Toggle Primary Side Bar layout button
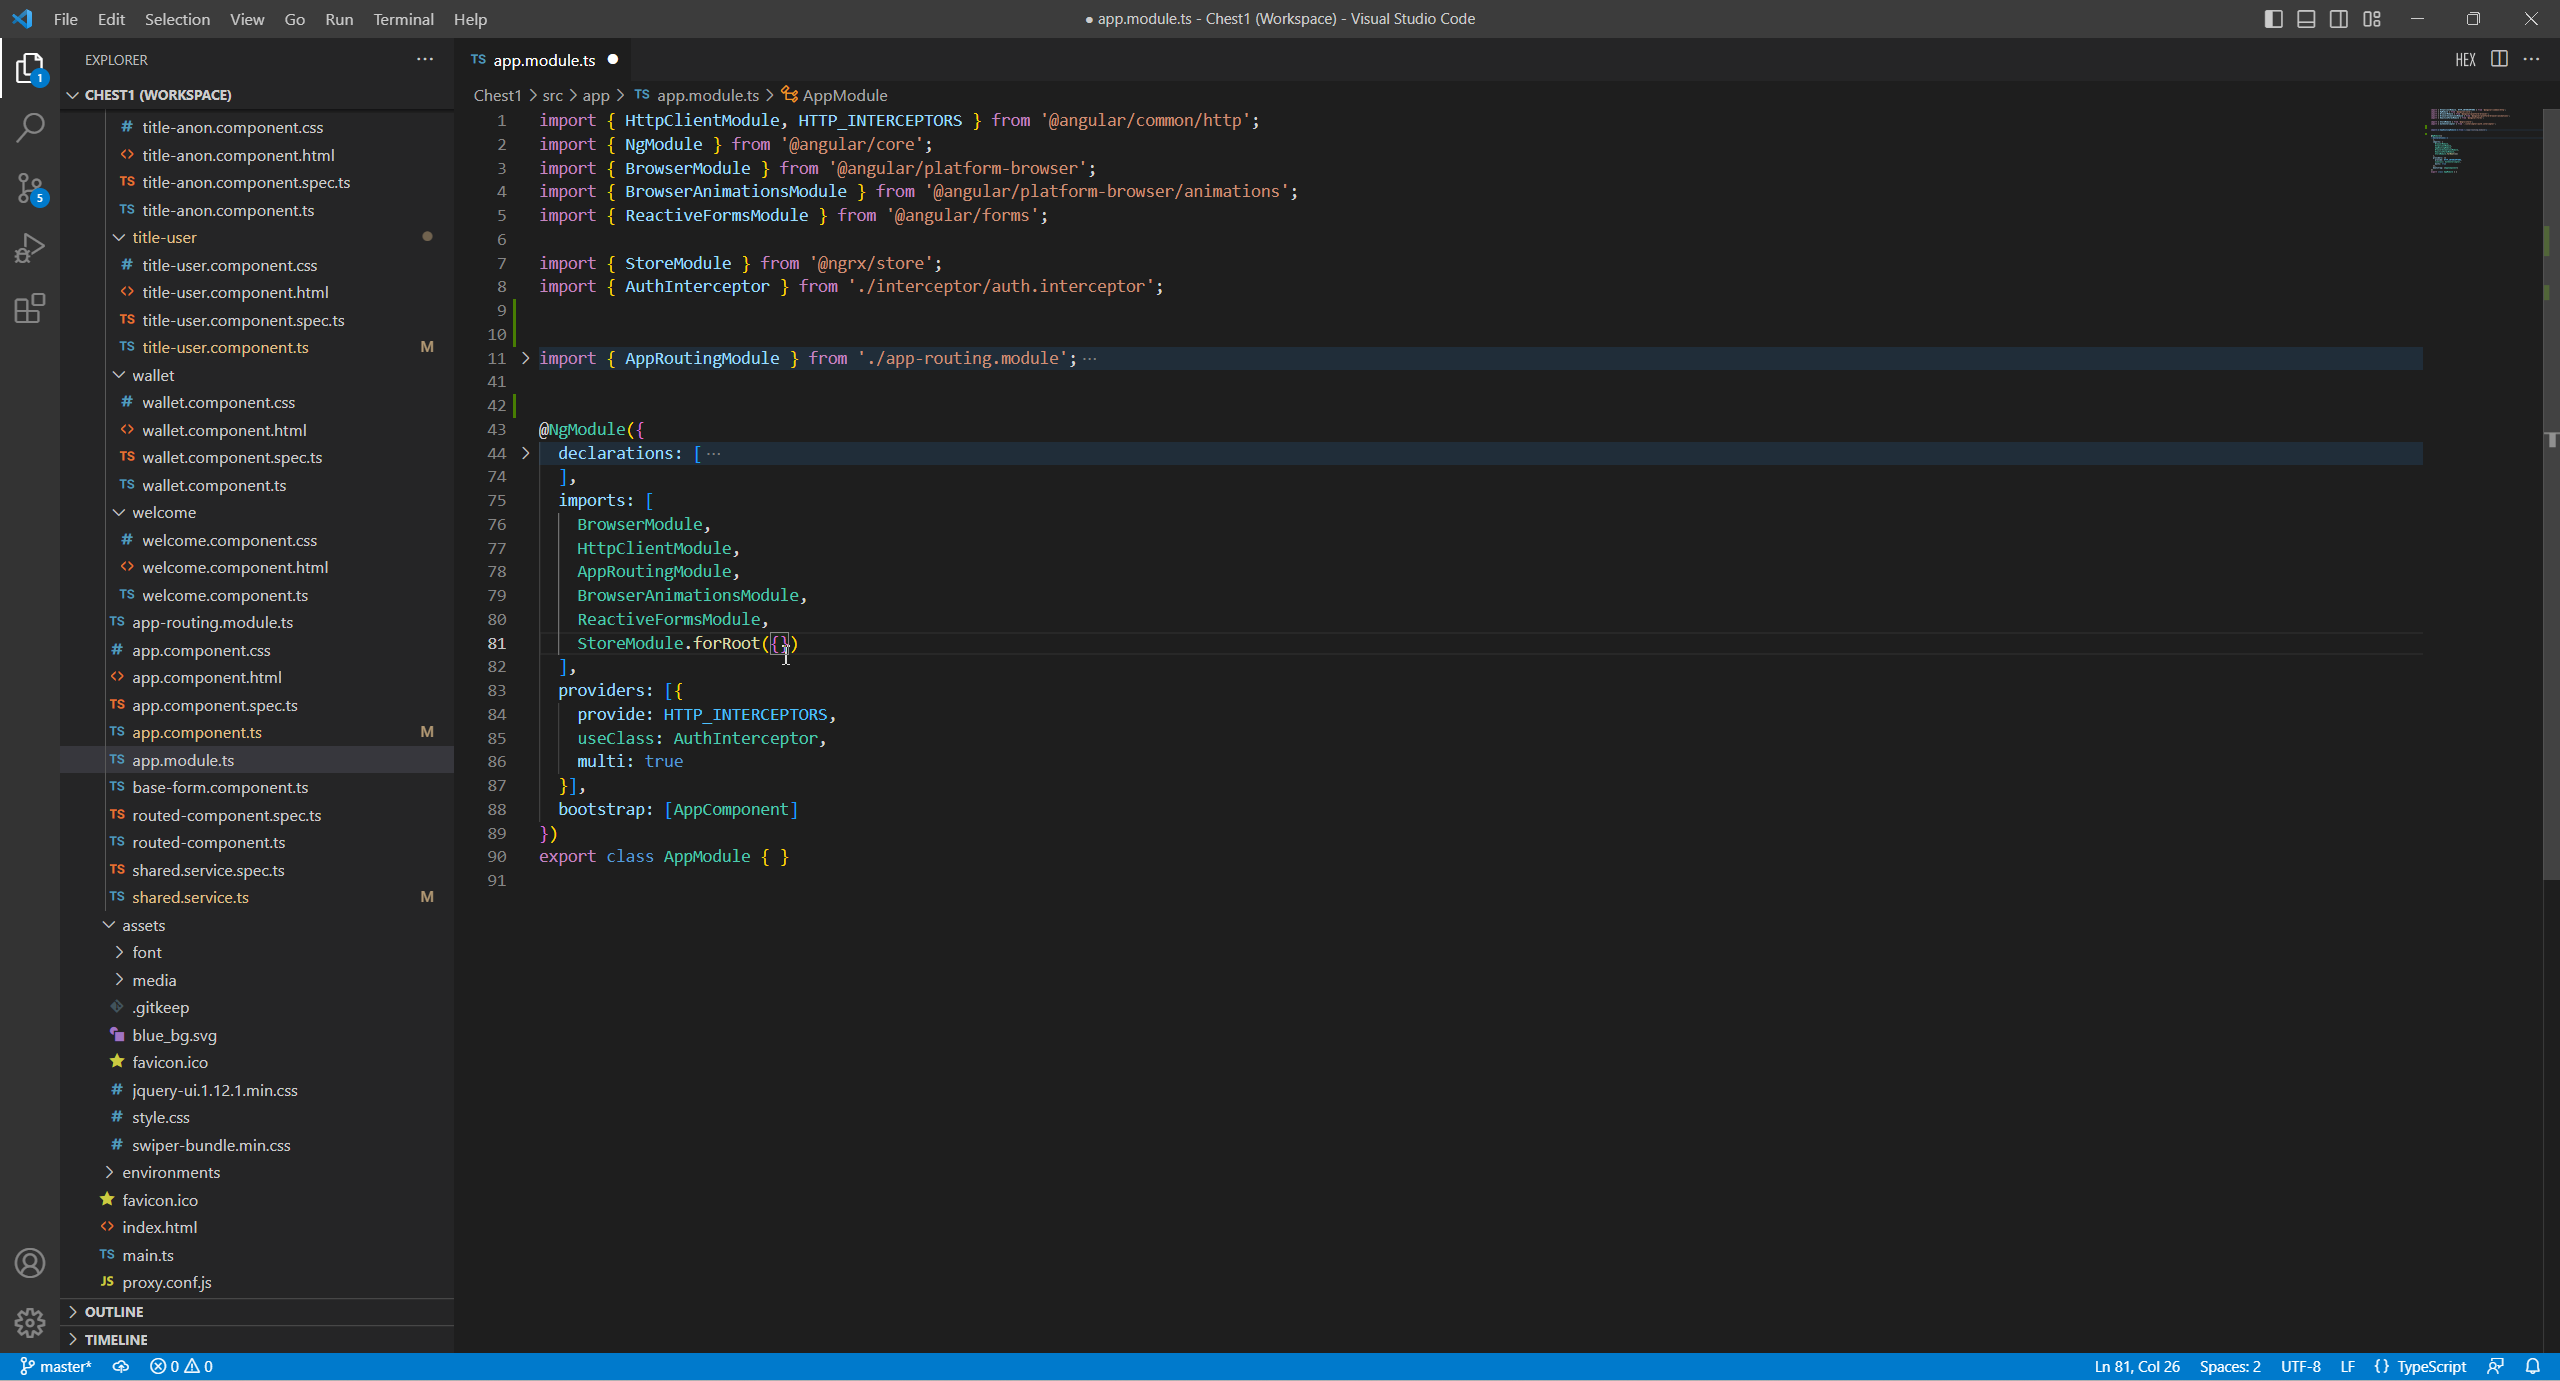 pyautogui.click(x=2273, y=19)
